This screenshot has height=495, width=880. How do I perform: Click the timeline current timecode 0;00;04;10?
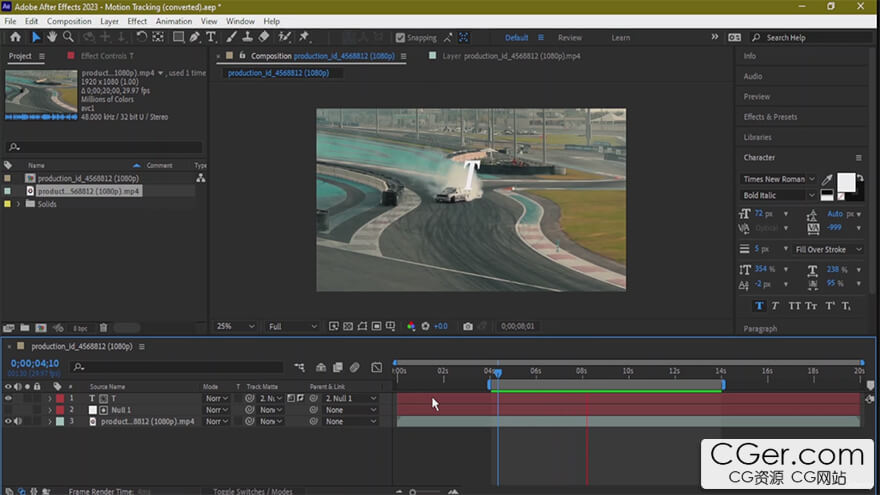point(35,364)
